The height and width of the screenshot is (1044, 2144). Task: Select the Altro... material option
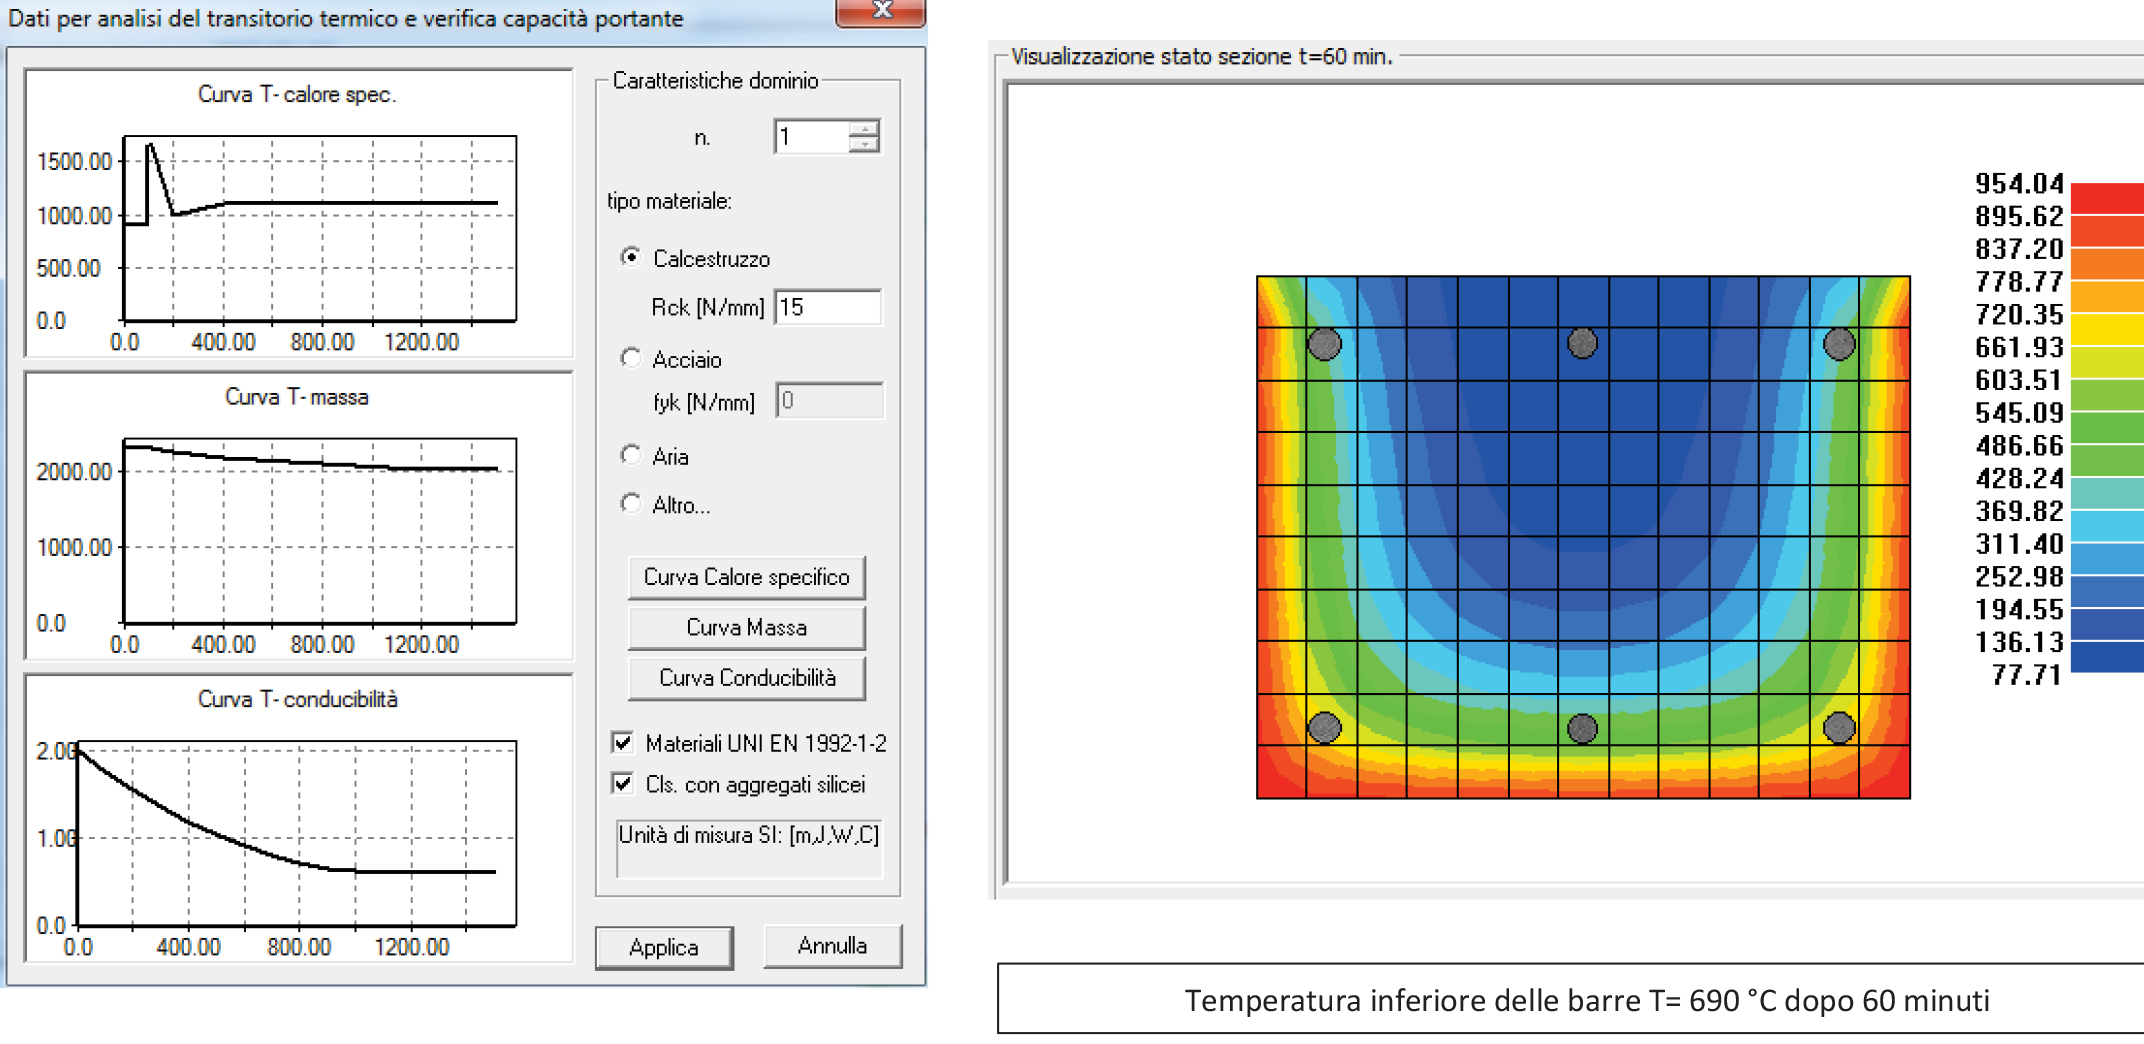(631, 504)
